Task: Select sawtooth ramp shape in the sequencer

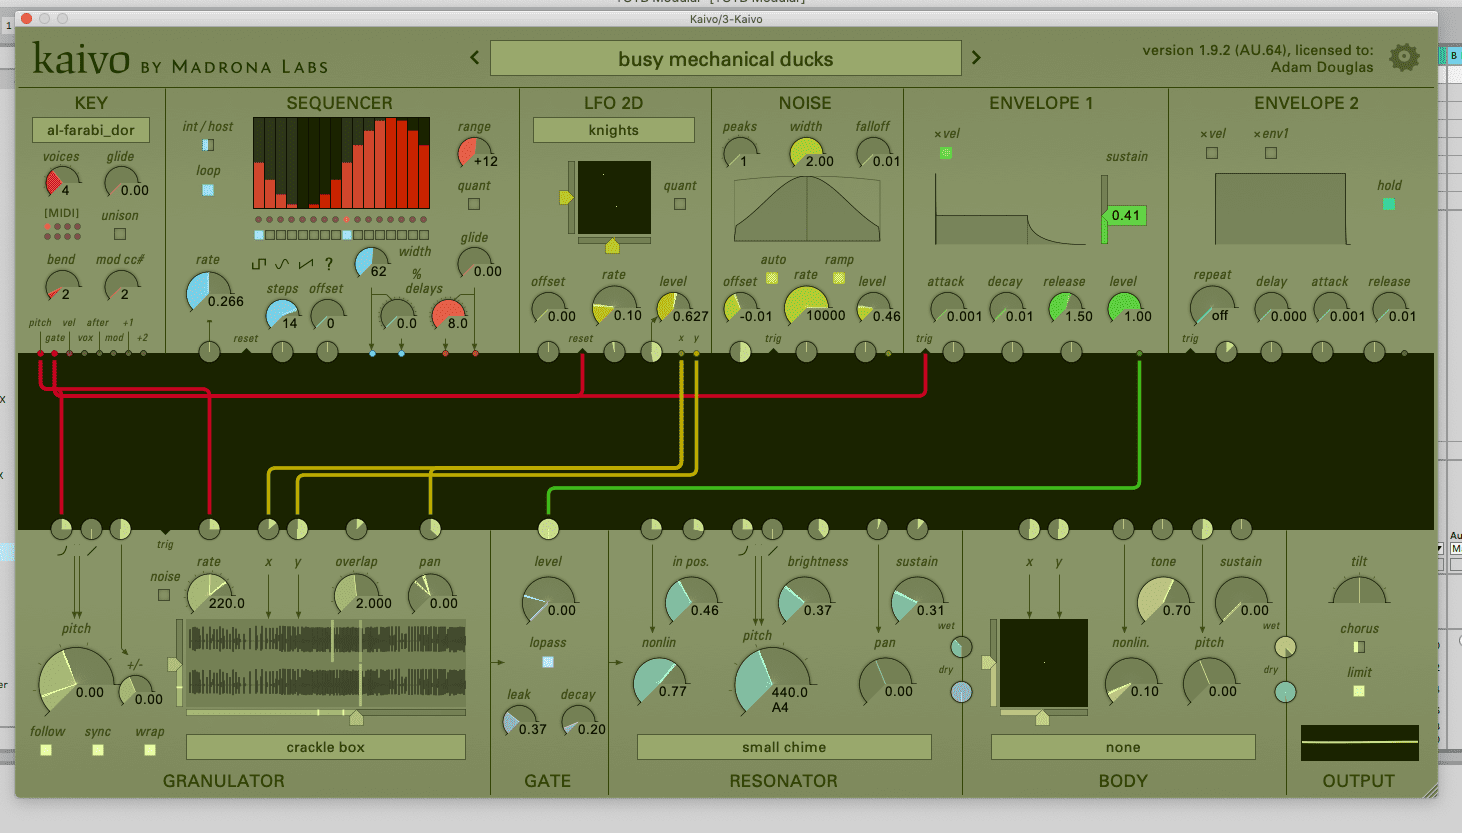Action: coord(305,264)
